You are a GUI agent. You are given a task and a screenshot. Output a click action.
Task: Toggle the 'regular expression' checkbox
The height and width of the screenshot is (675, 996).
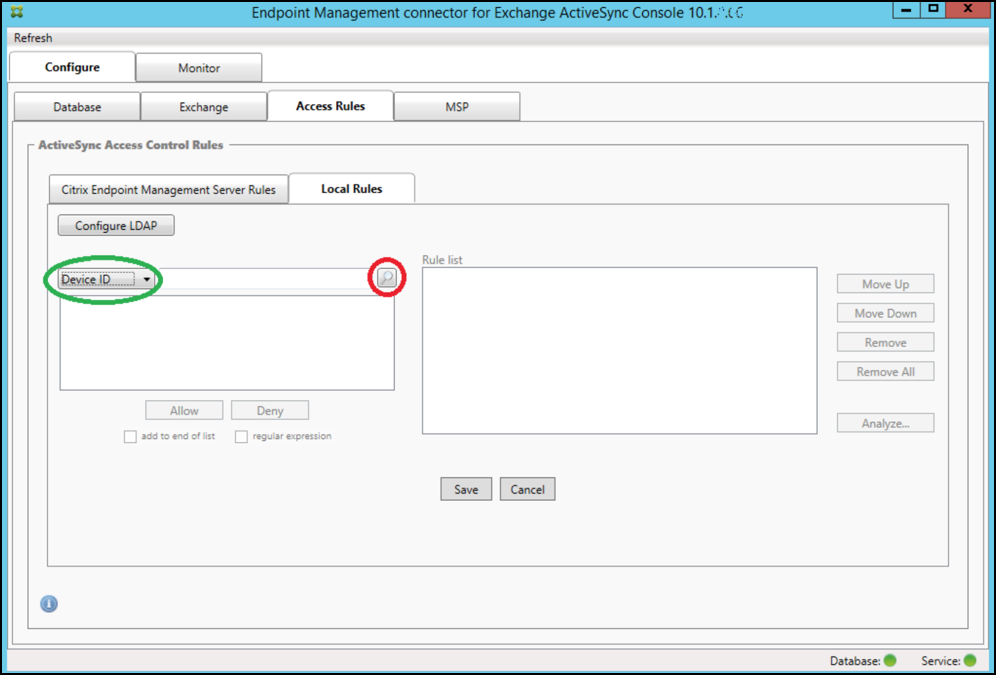[x=241, y=437]
